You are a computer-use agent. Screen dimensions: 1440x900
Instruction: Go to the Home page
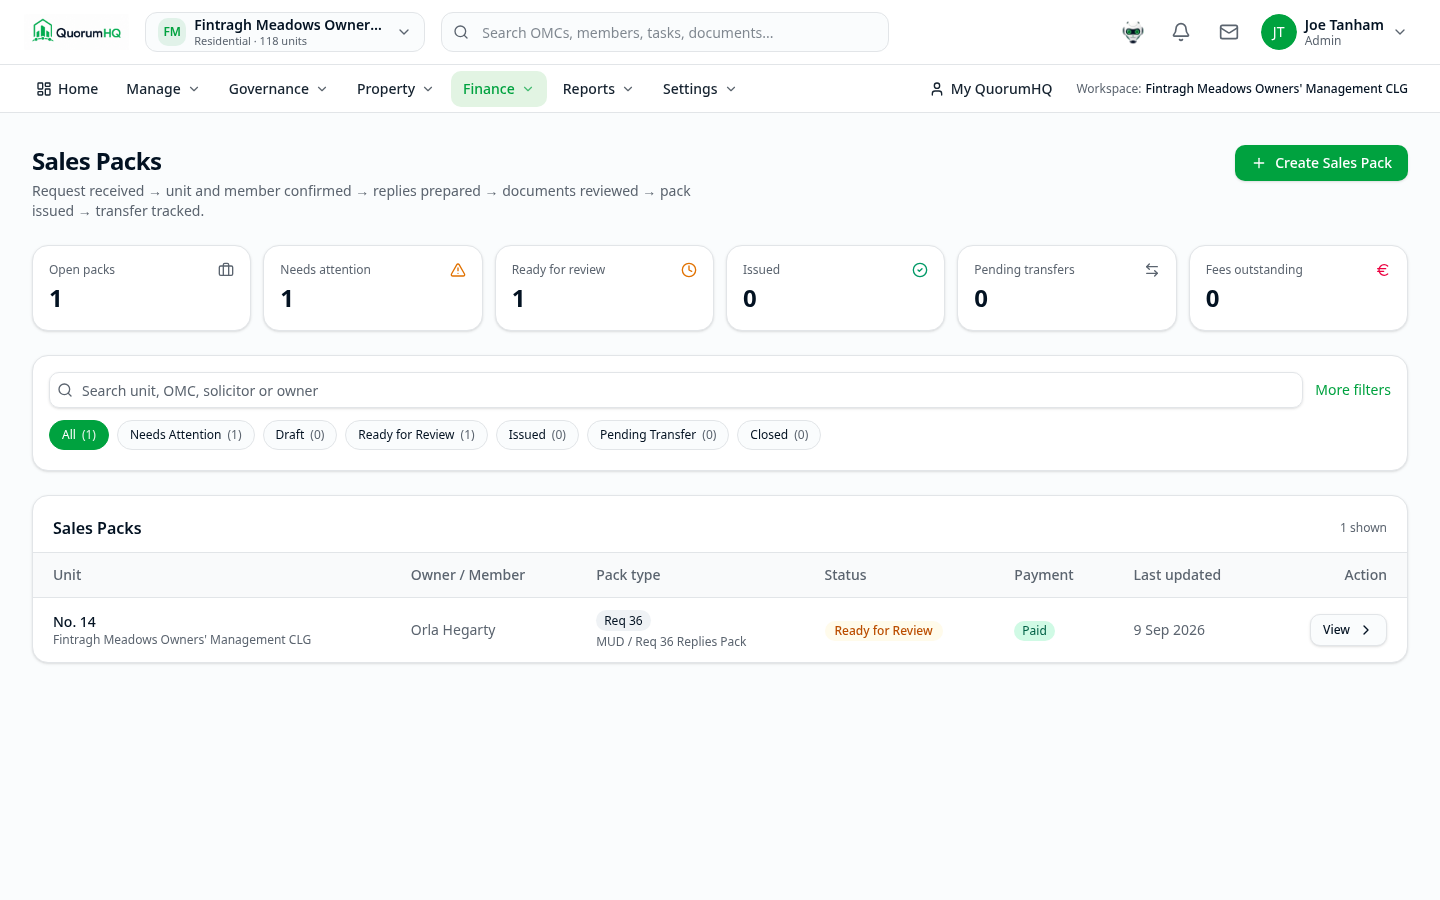[x=67, y=89]
